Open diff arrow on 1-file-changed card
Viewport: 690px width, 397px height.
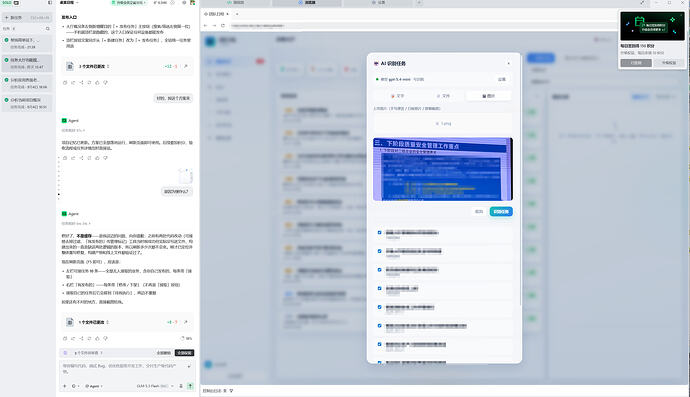[x=186, y=322]
